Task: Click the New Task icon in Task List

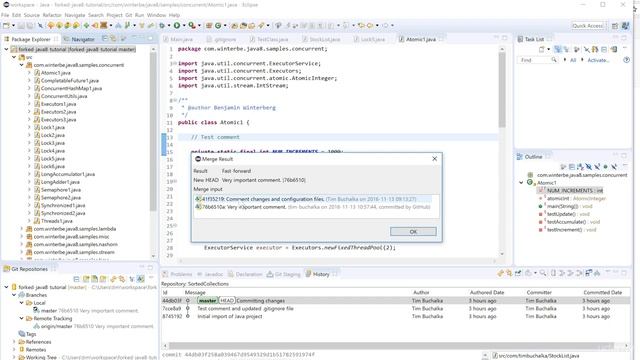Action: [x=541, y=49]
